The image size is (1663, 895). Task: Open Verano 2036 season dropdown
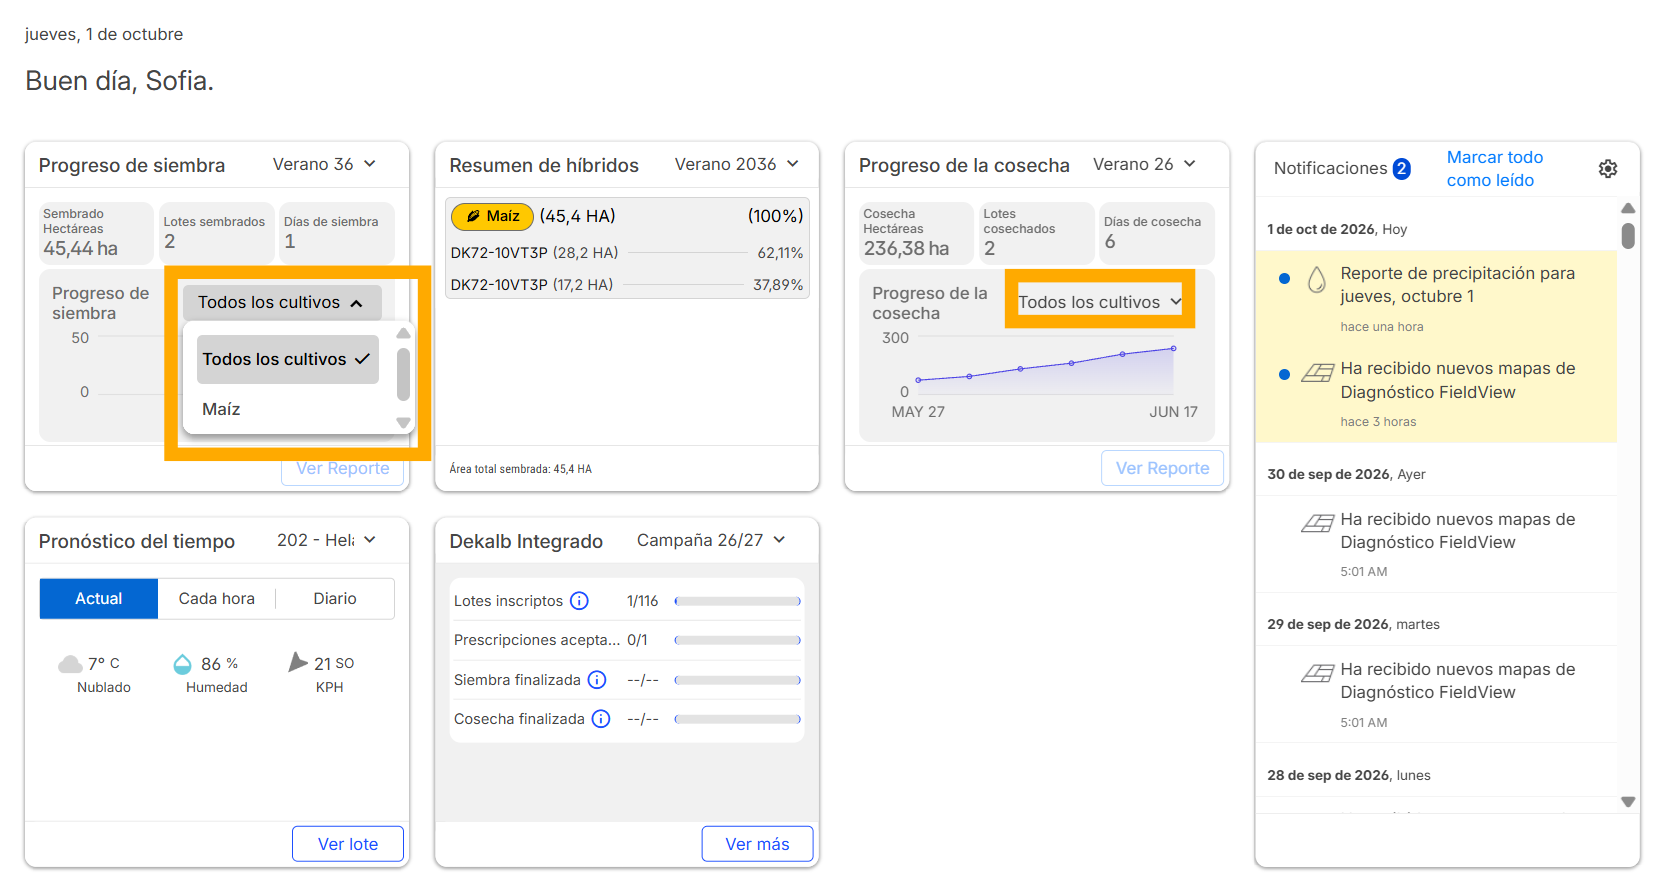737,164
